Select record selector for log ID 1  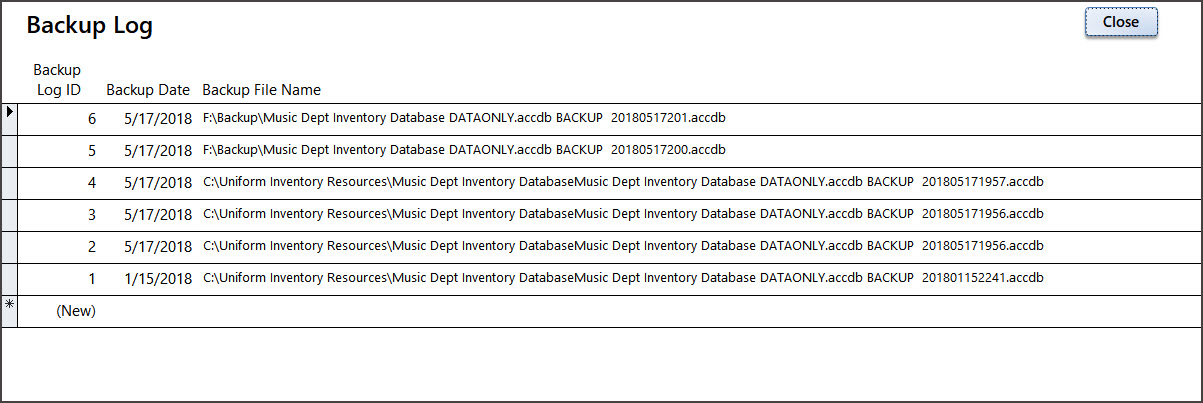pyautogui.click(x=9, y=278)
